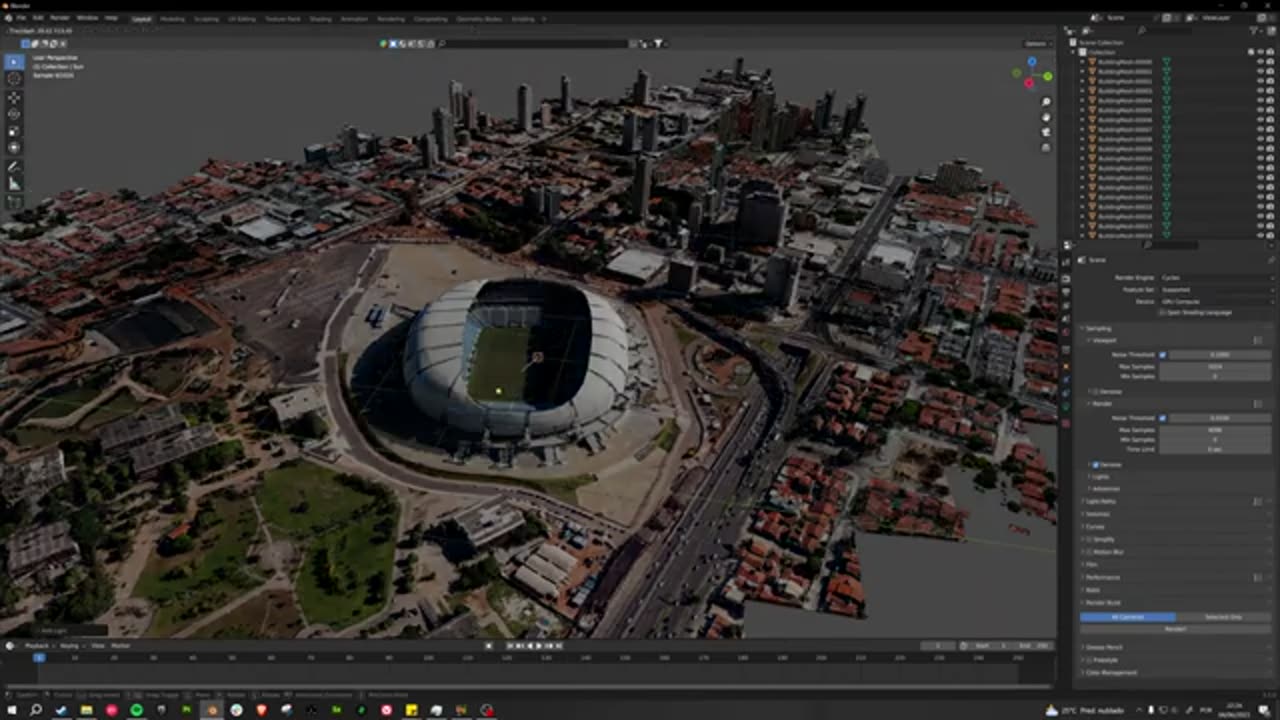
Task: Toggle Open Shading Language checkbox
Action: [1163, 313]
